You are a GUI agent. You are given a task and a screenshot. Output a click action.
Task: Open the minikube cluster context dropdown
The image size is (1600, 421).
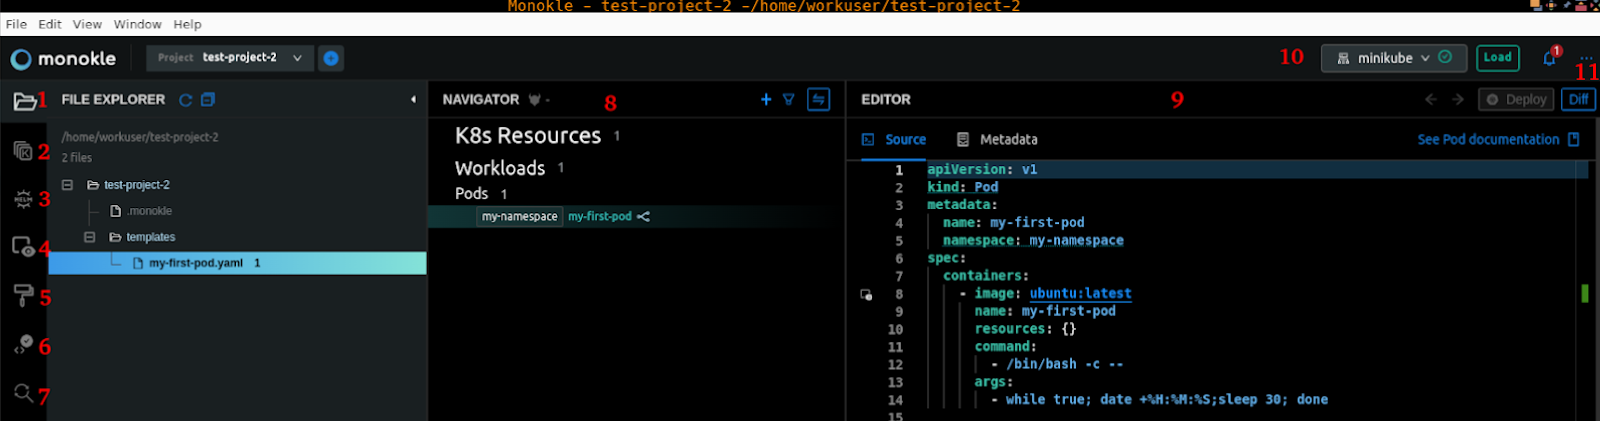(1392, 58)
